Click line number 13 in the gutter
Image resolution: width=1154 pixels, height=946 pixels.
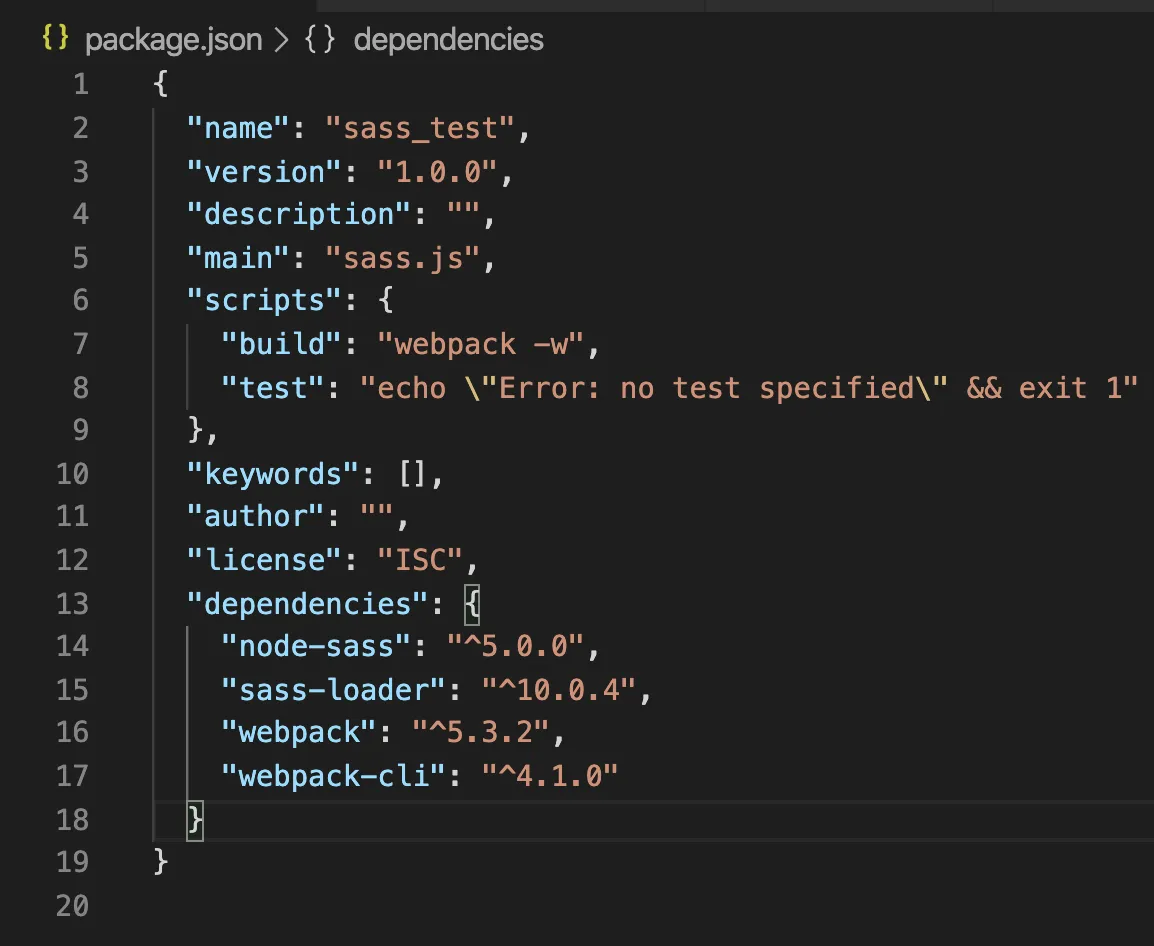72,603
